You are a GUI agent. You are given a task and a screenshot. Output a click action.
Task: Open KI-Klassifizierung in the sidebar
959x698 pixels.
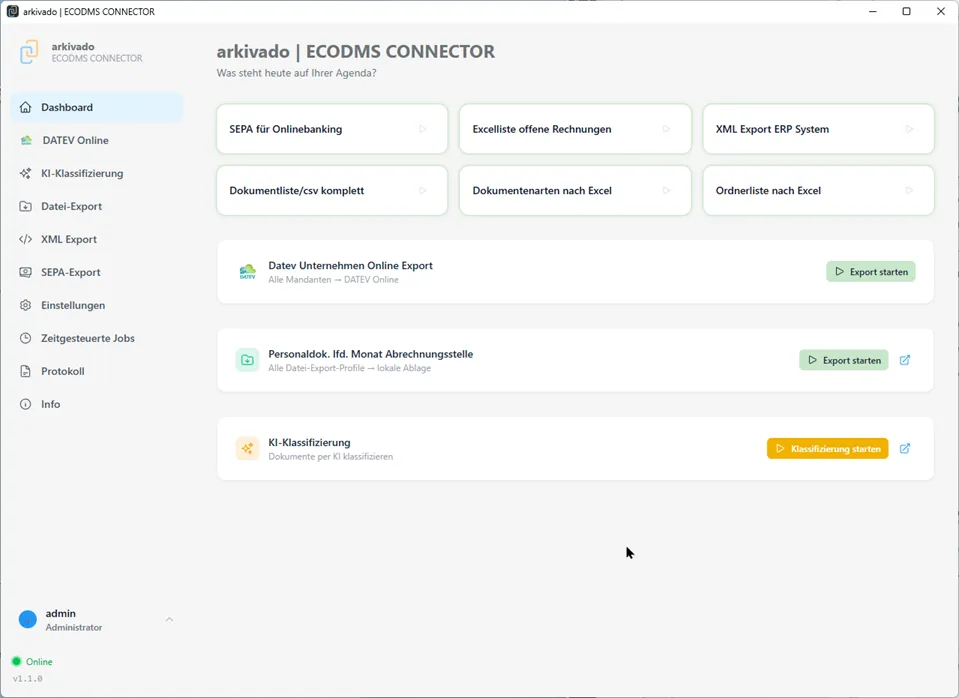[97, 173]
